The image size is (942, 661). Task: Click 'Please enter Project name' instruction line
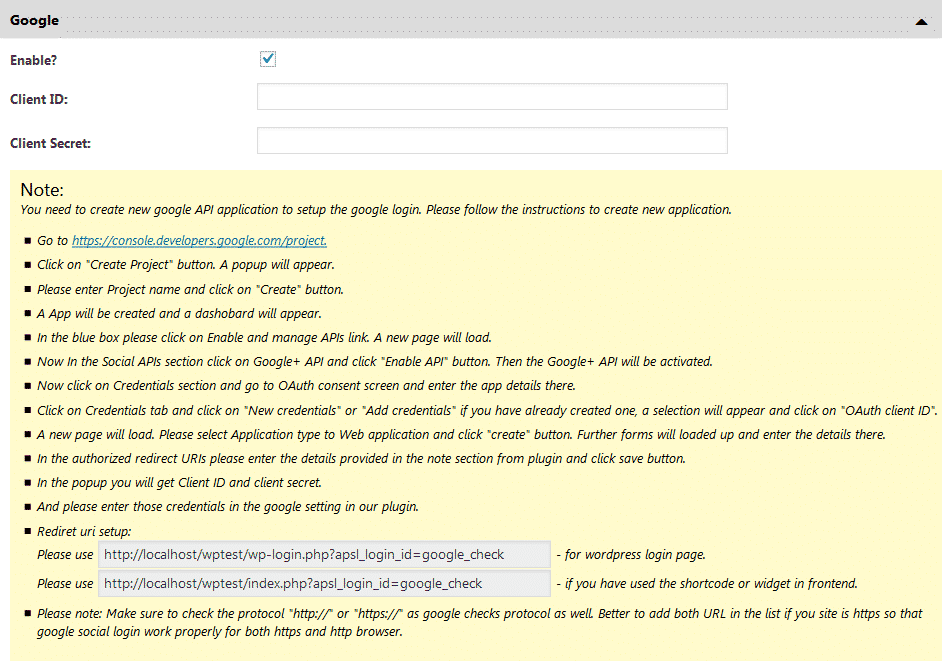click(190, 290)
